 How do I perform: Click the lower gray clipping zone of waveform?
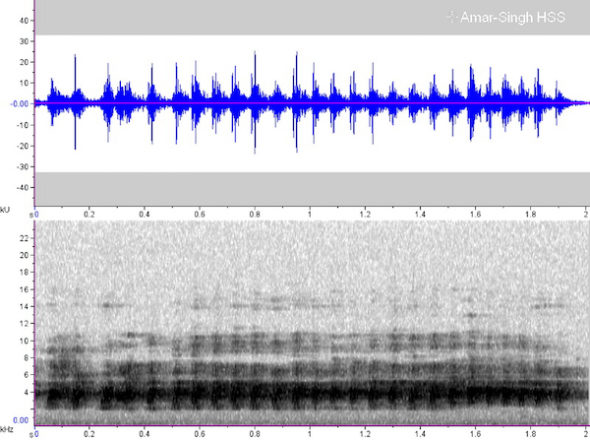click(x=312, y=189)
